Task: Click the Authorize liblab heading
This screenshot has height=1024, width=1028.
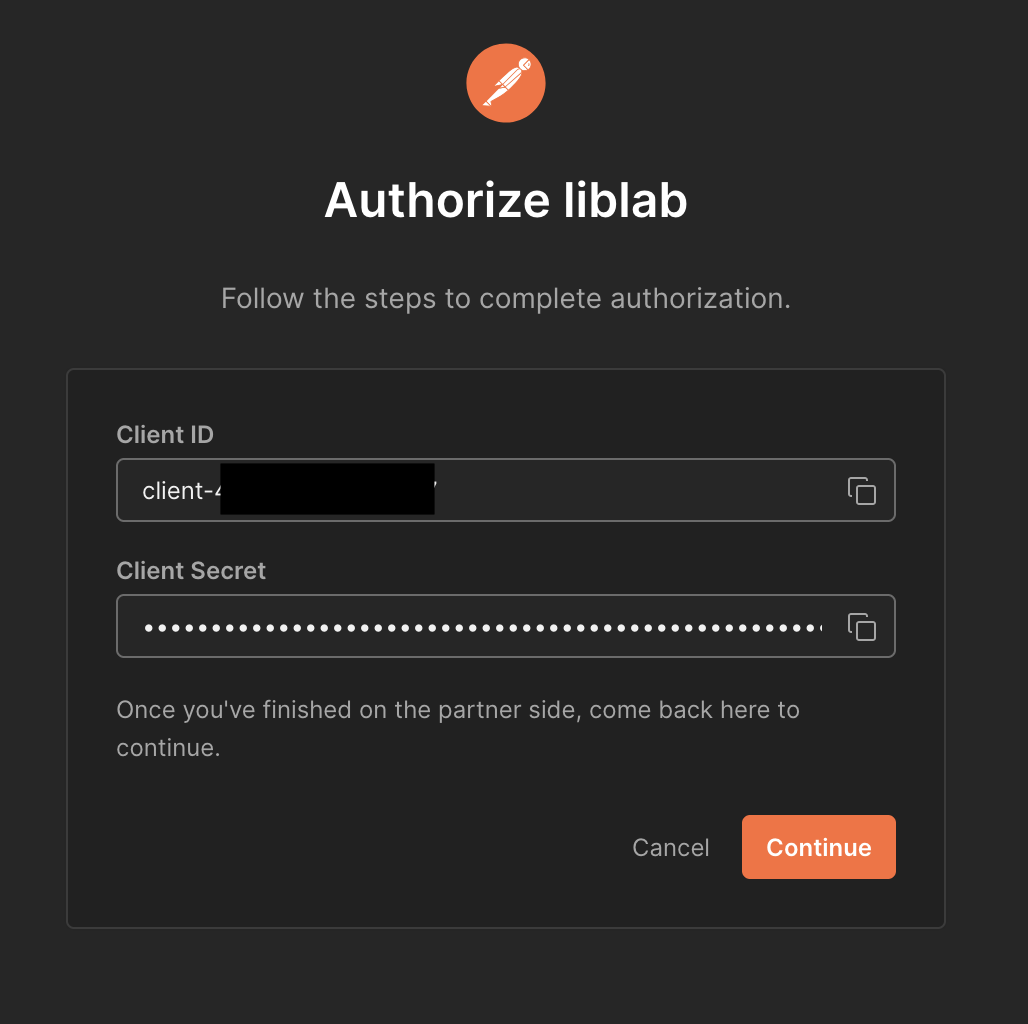Action: tap(505, 200)
